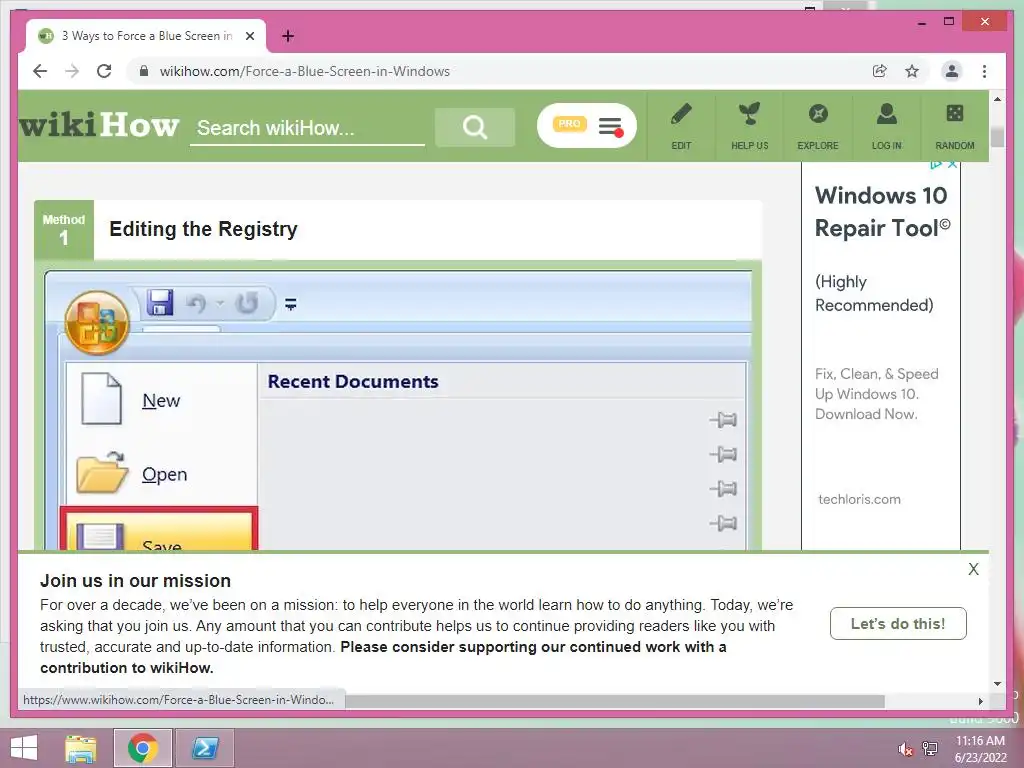The image size is (1024, 768).
Task: Click vertical scrollbar down arrow
Action: click(x=997, y=684)
